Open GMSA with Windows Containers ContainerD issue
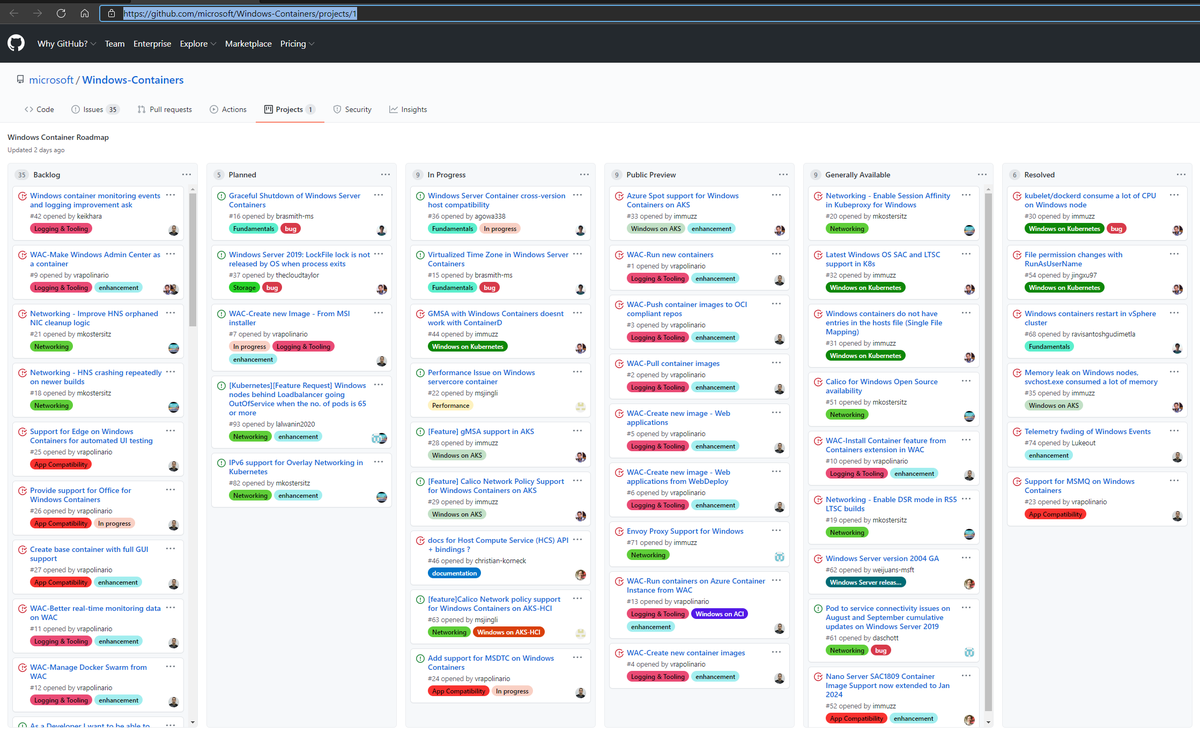The image size is (1200, 732). pyautogui.click(x=495, y=318)
